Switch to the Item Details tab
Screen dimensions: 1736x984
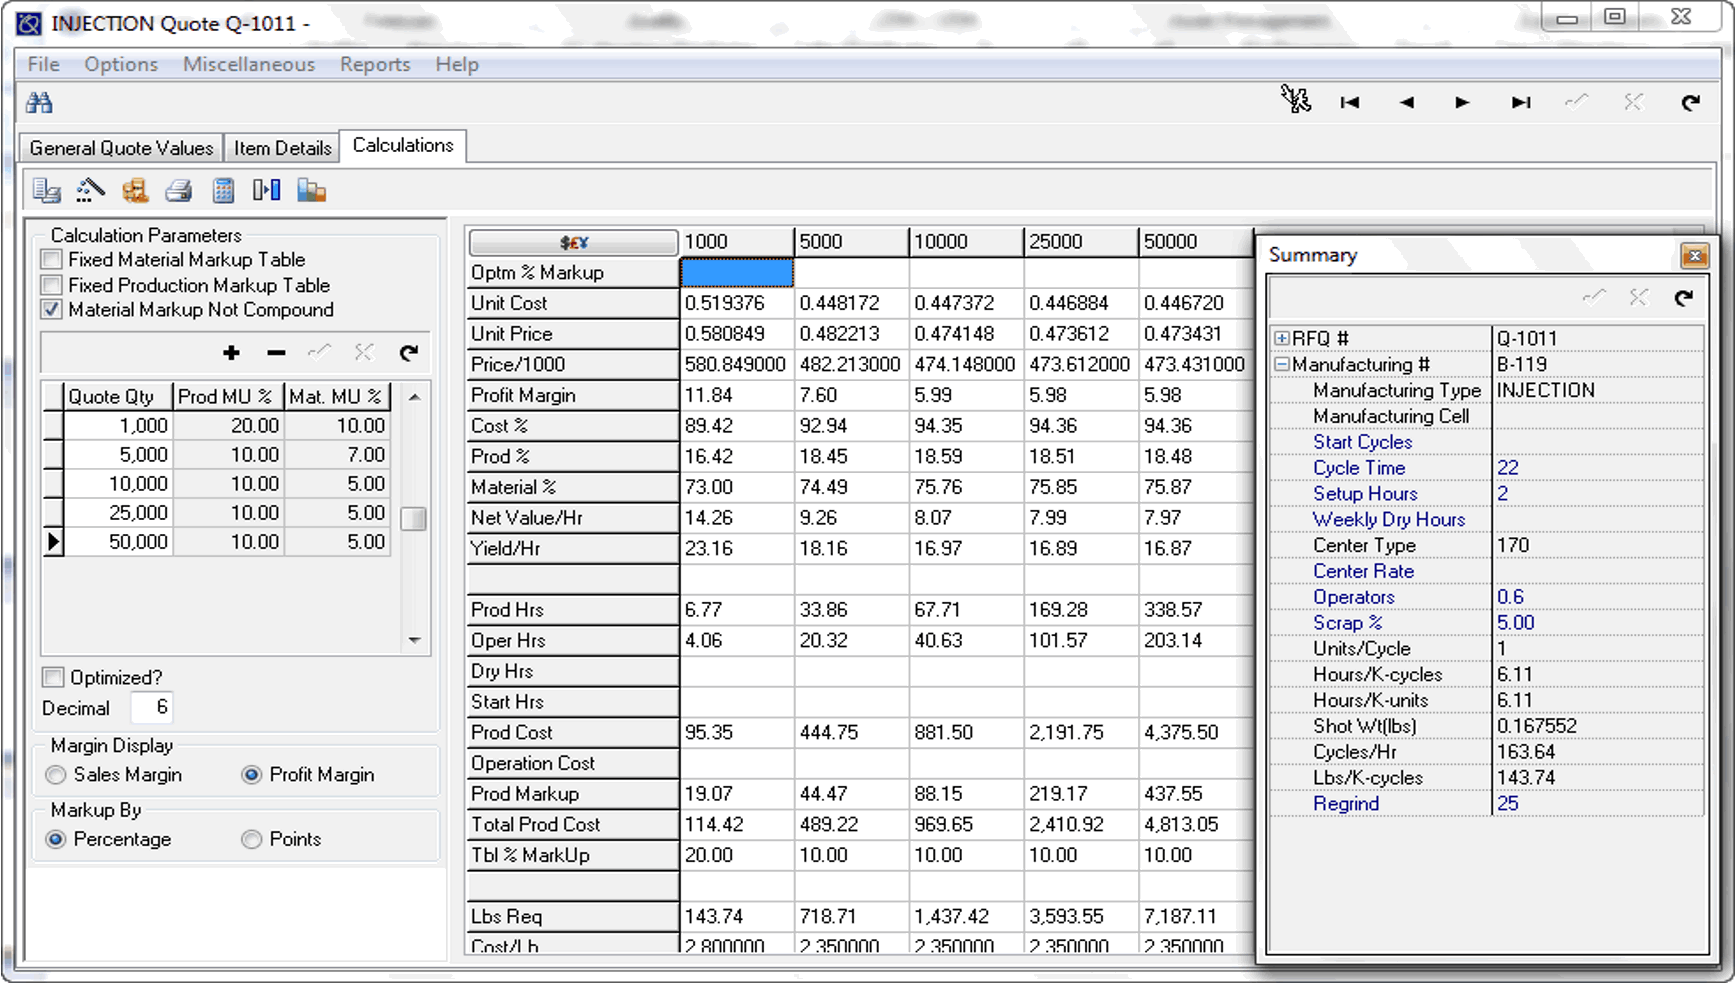pyautogui.click(x=282, y=148)
